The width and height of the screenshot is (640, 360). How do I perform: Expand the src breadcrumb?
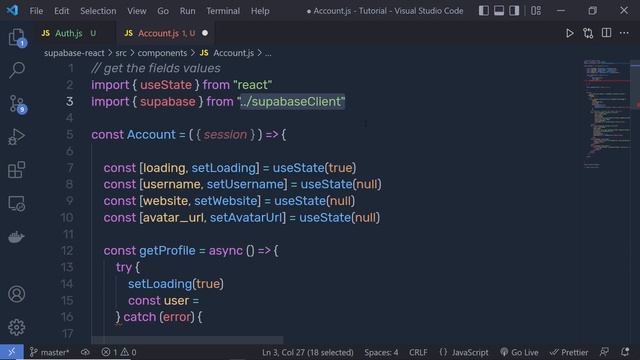click(x=121, y=53)
